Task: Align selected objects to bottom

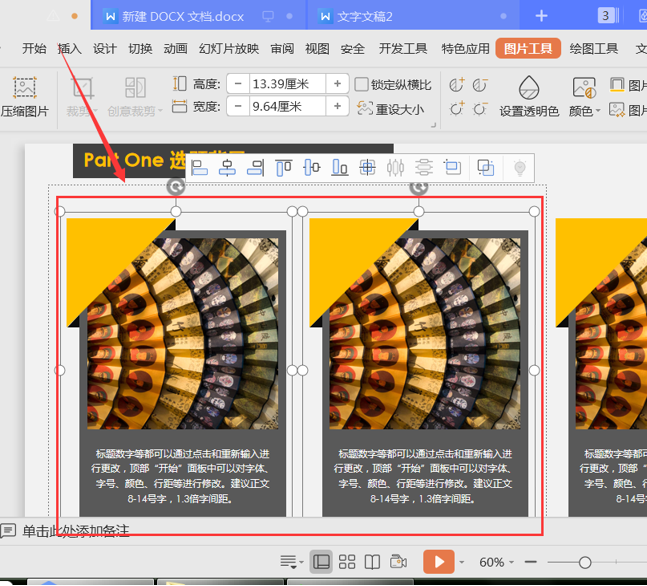Action: (340, 168)
